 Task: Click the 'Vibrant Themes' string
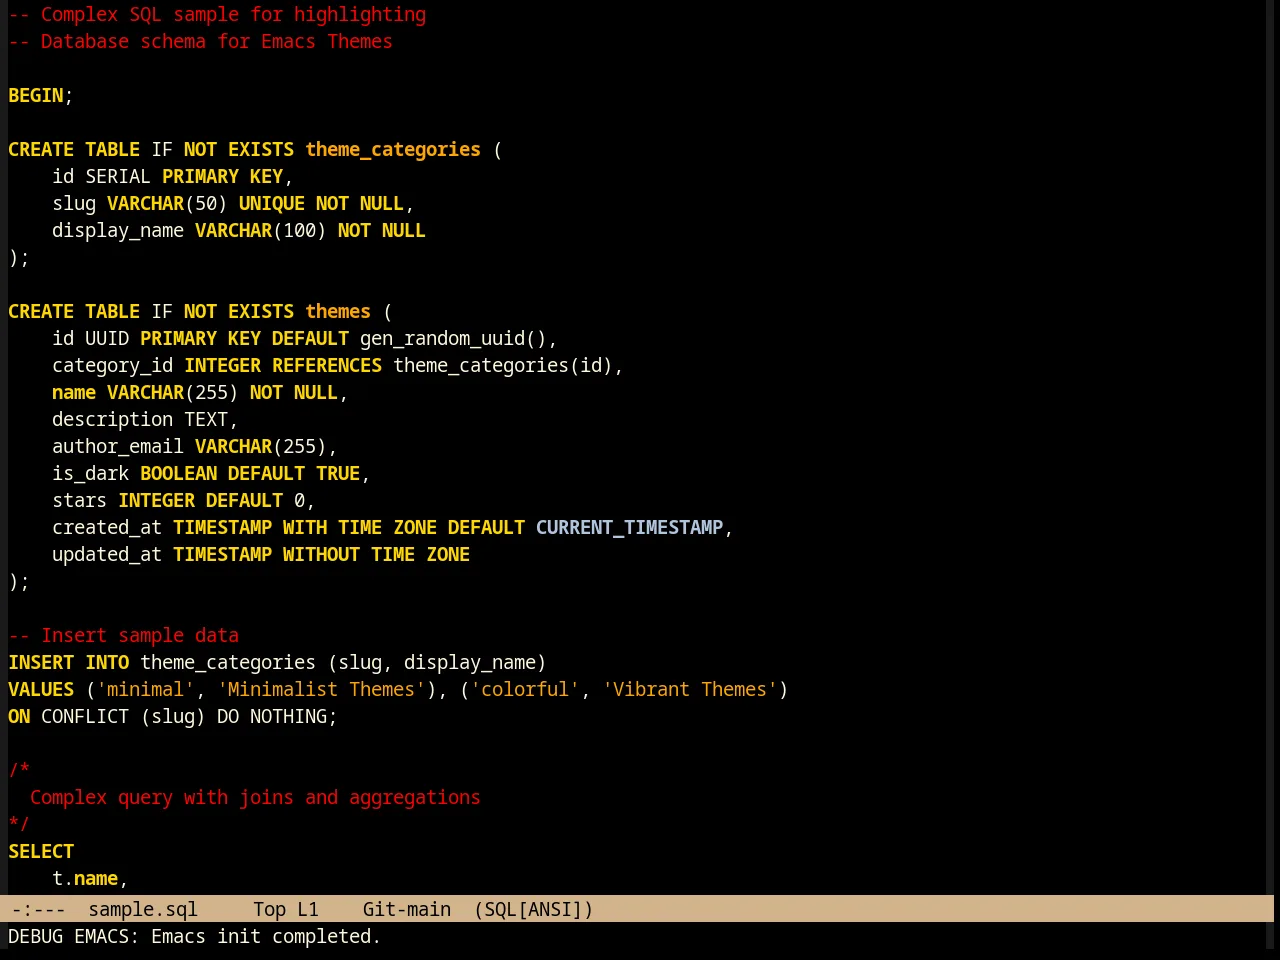click(690, 689)
